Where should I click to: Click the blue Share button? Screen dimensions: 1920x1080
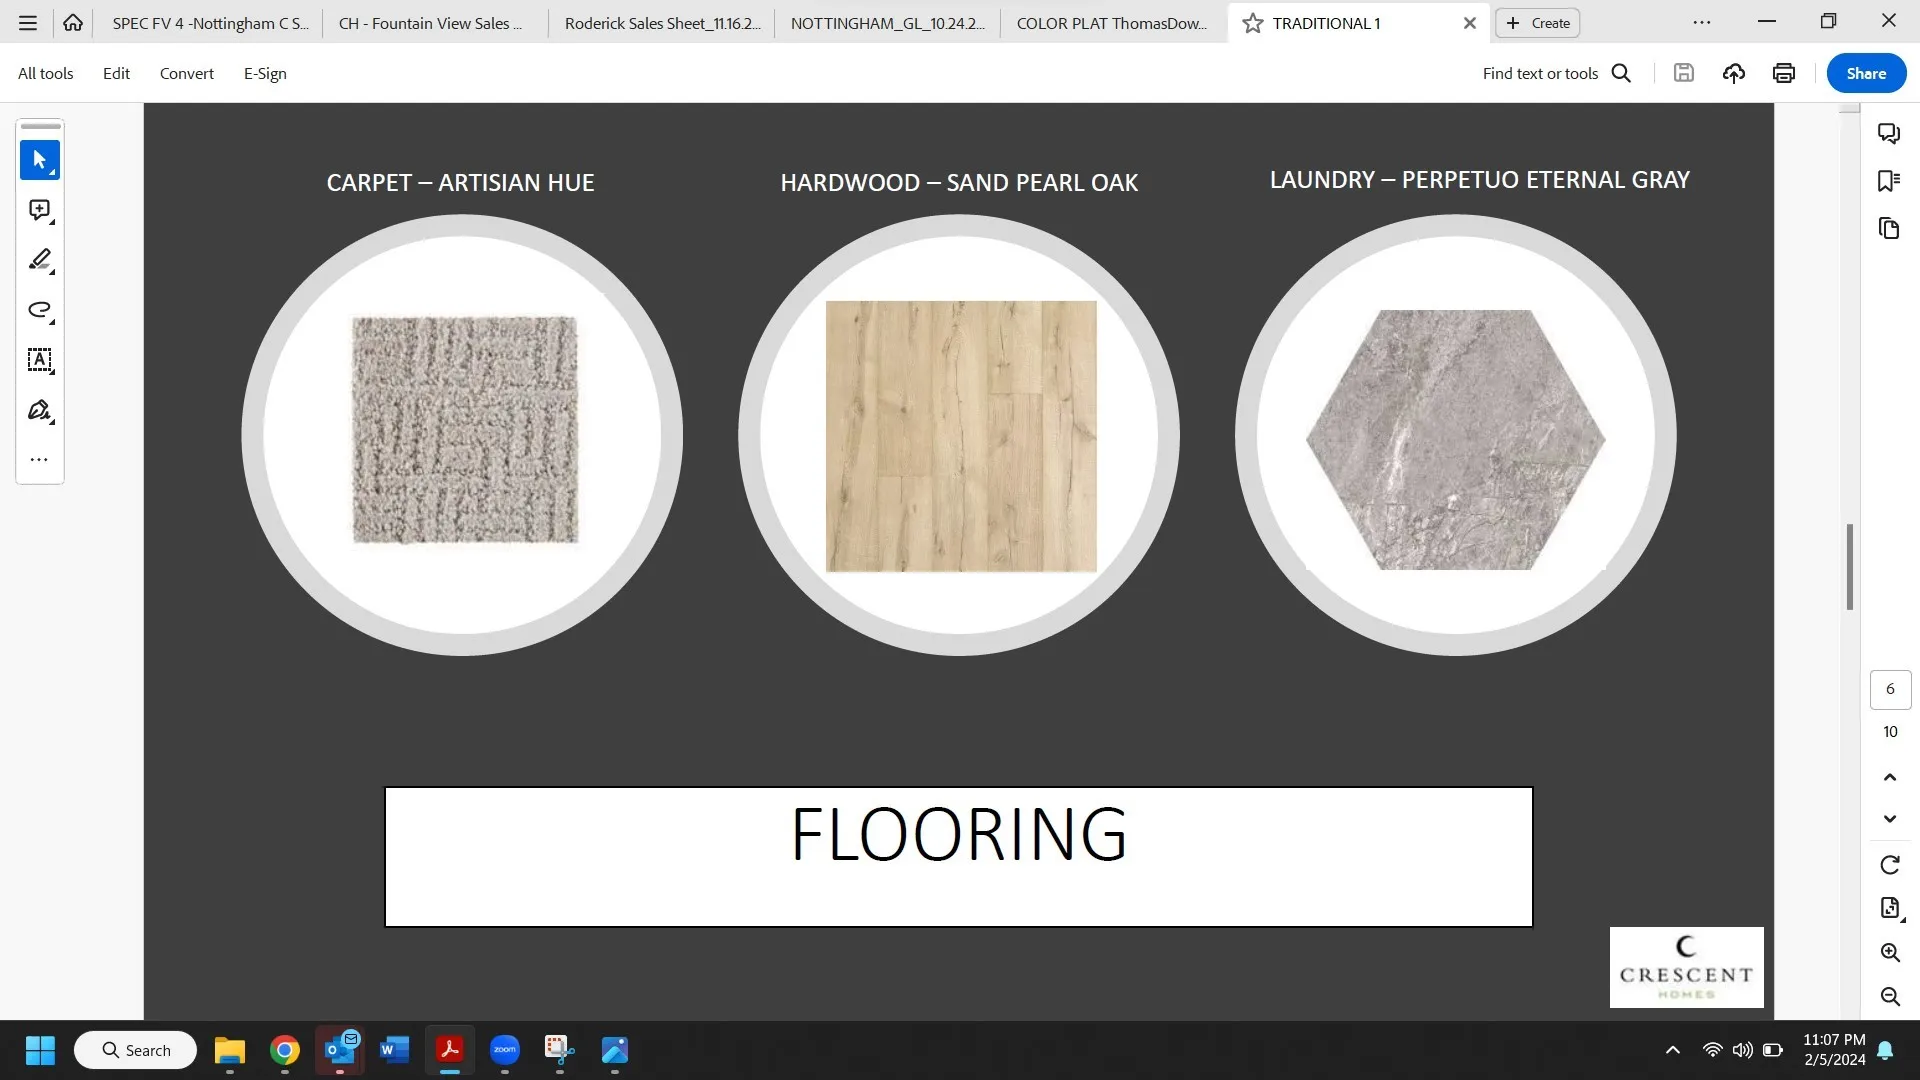pos(1866,73)
